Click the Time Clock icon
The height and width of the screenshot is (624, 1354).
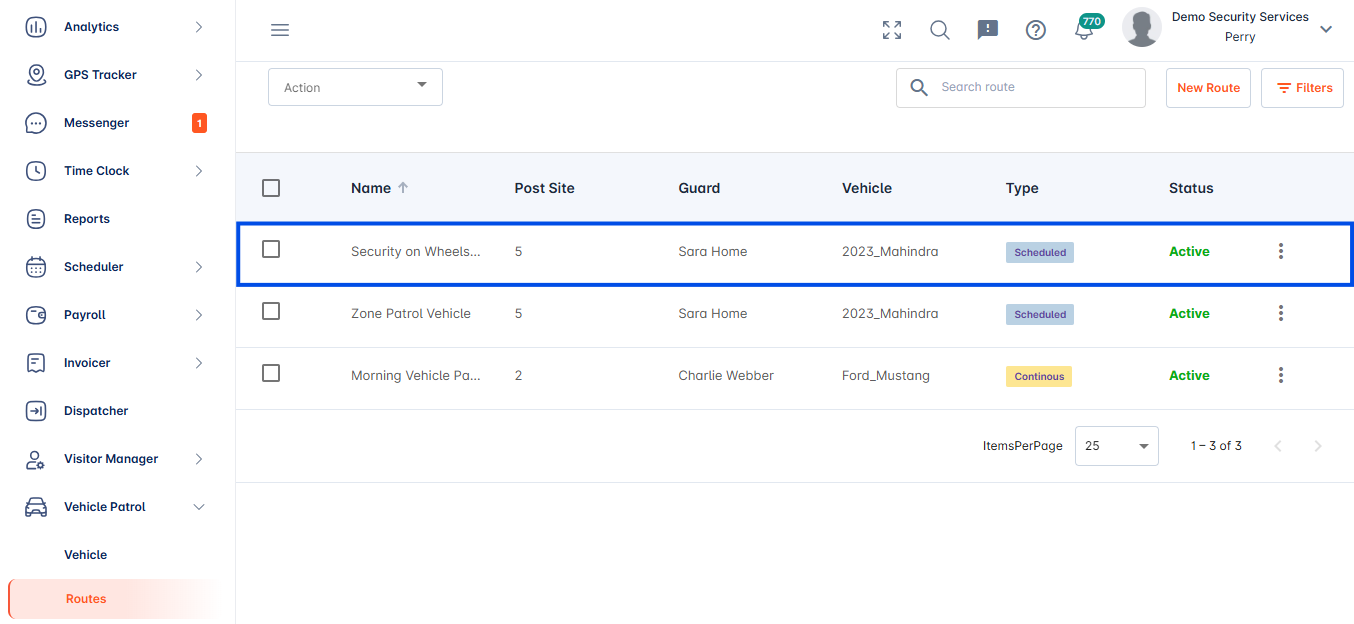click(x=36, y=171)
